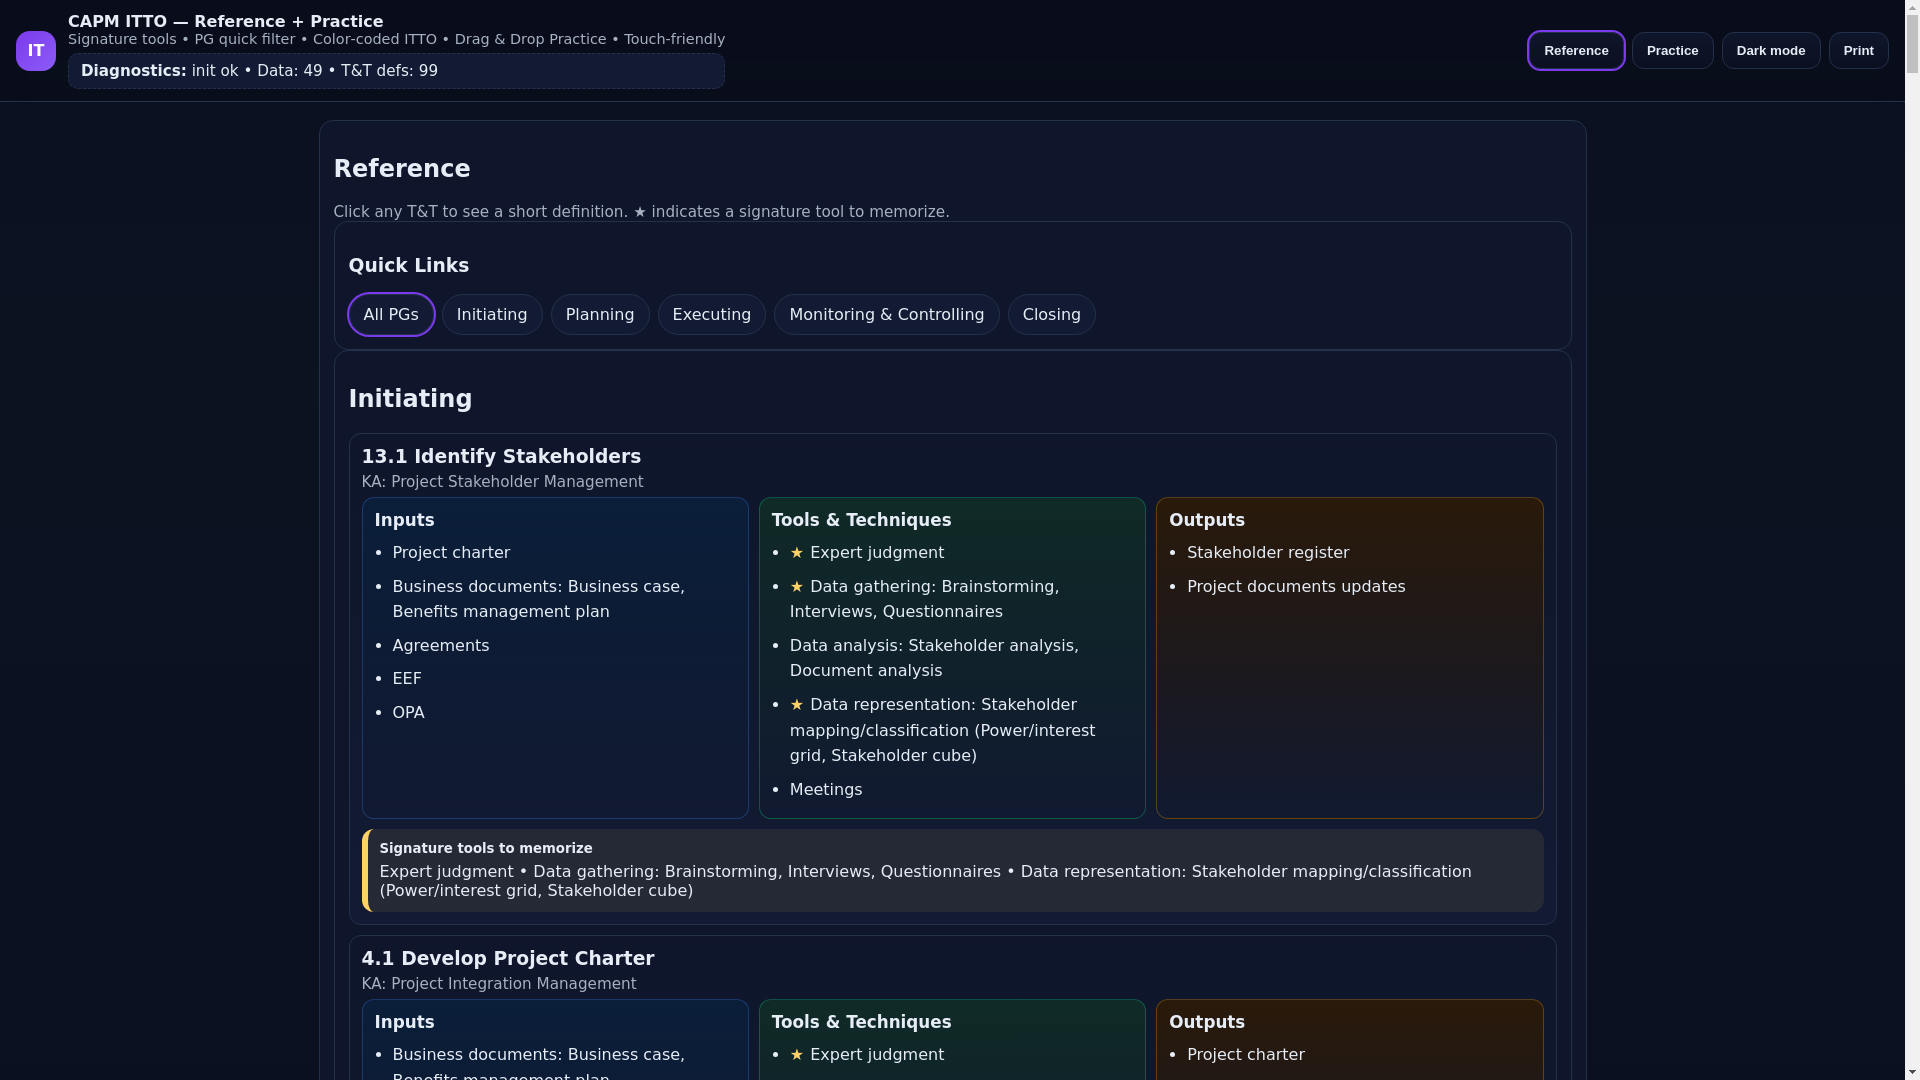This screenshot has width=1920, height=1080.
Task: Click Data analysis: Stakeholder analysis item
Action: tap(934, 658)
